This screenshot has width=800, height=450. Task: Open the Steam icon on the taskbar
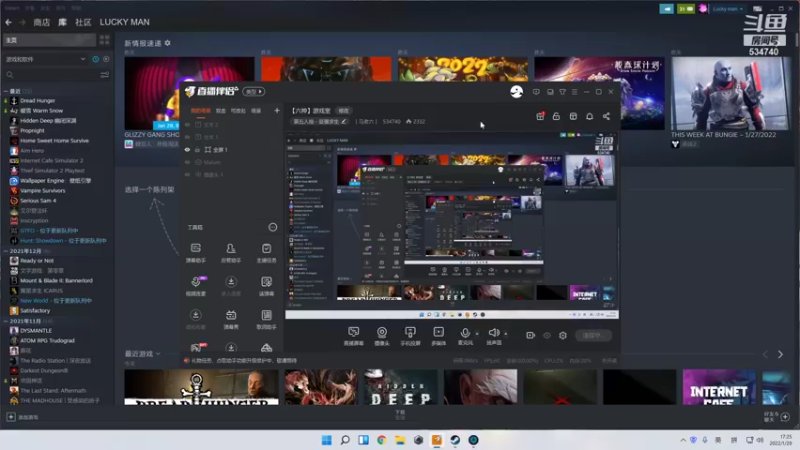455,440
